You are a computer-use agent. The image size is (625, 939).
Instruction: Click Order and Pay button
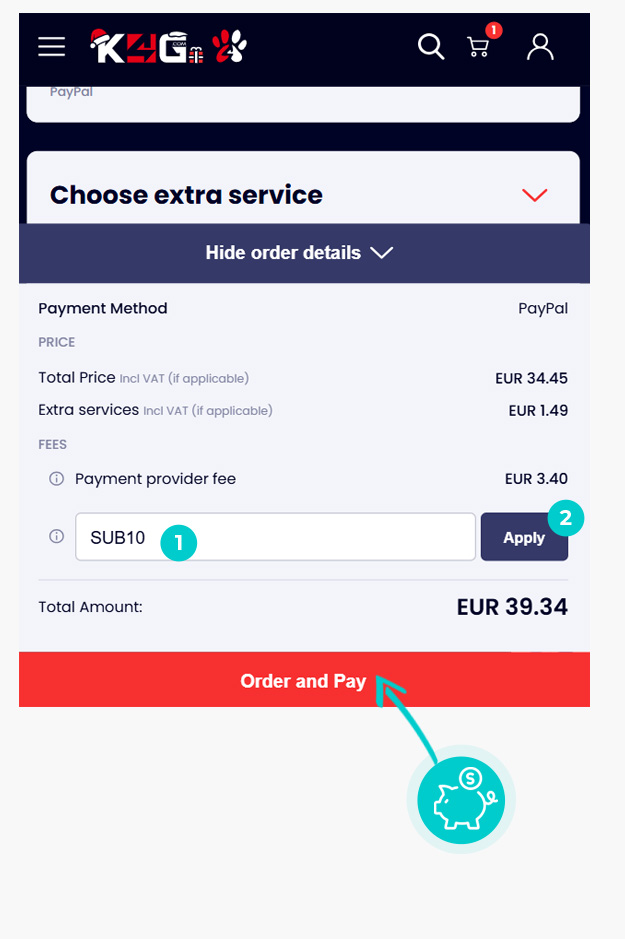coord(304,680)
